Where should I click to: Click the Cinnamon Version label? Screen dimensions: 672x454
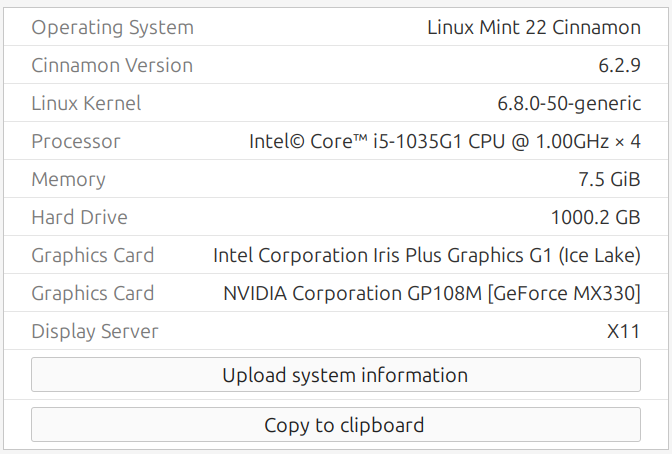112,66
